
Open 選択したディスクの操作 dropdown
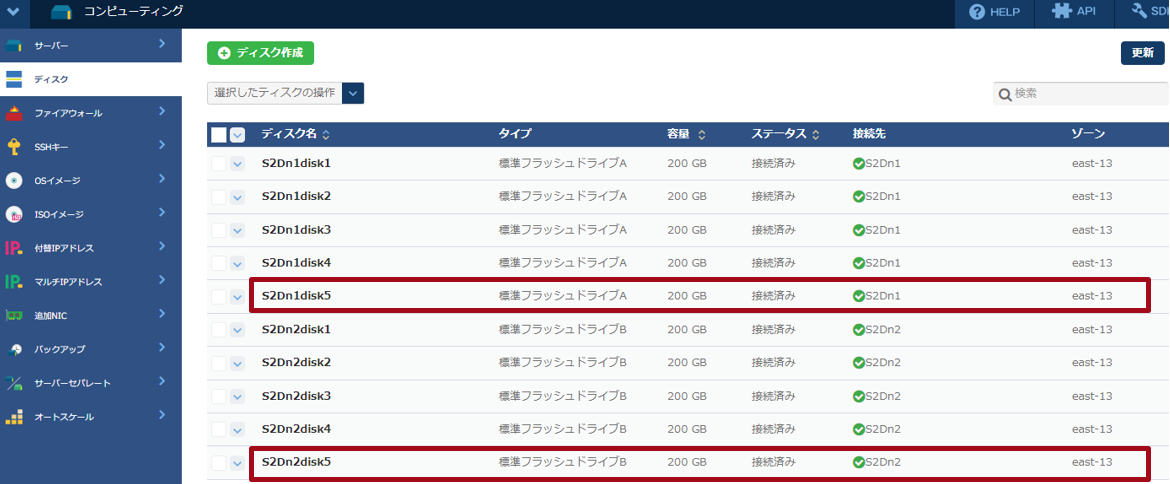285,93
